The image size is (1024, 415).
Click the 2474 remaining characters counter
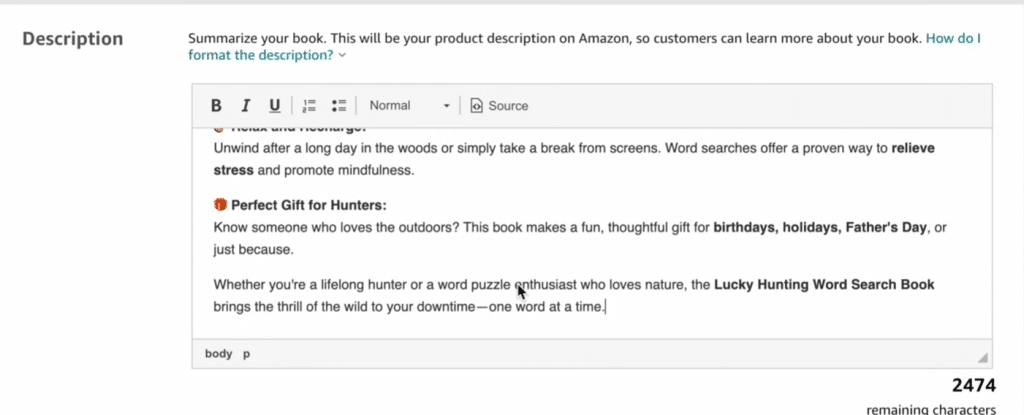pos(972,385)
